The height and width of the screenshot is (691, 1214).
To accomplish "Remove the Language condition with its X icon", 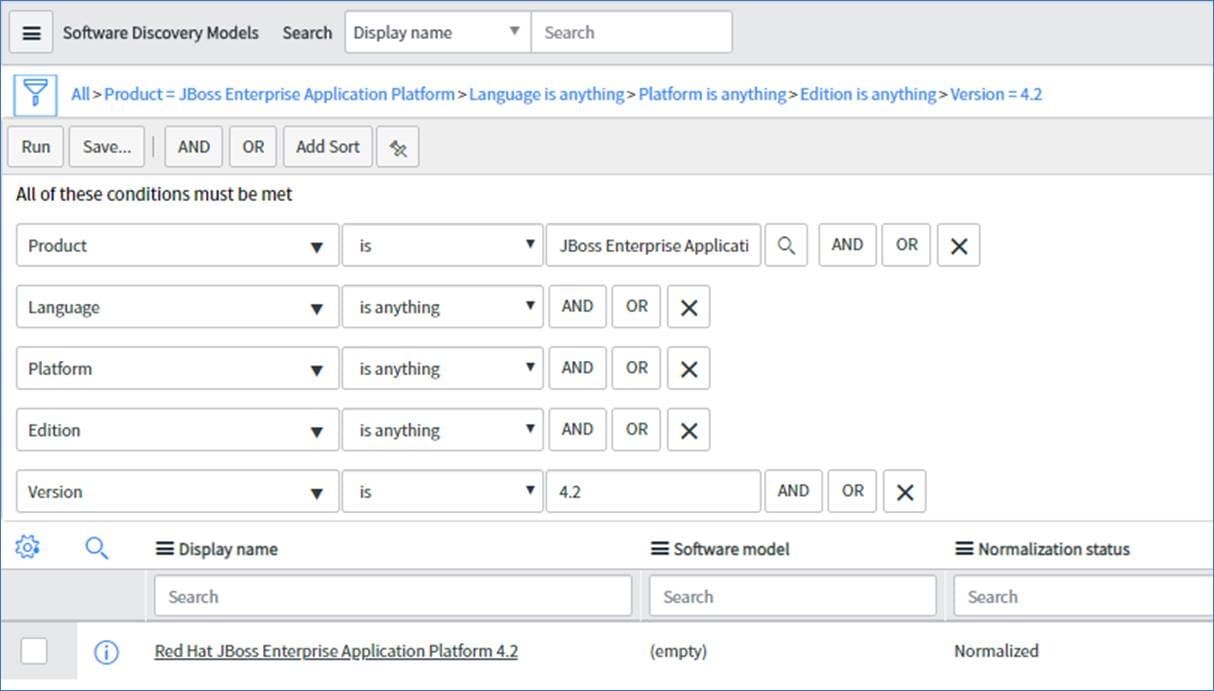I will click(x=687, y=306).
